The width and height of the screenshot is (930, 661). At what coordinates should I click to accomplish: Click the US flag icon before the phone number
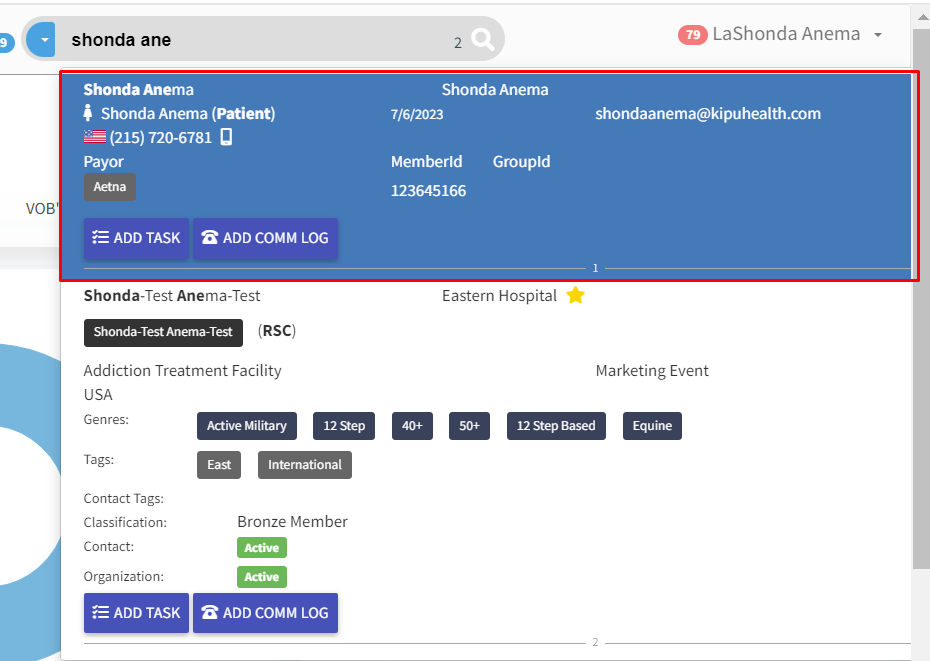click(x=94, y=137)
